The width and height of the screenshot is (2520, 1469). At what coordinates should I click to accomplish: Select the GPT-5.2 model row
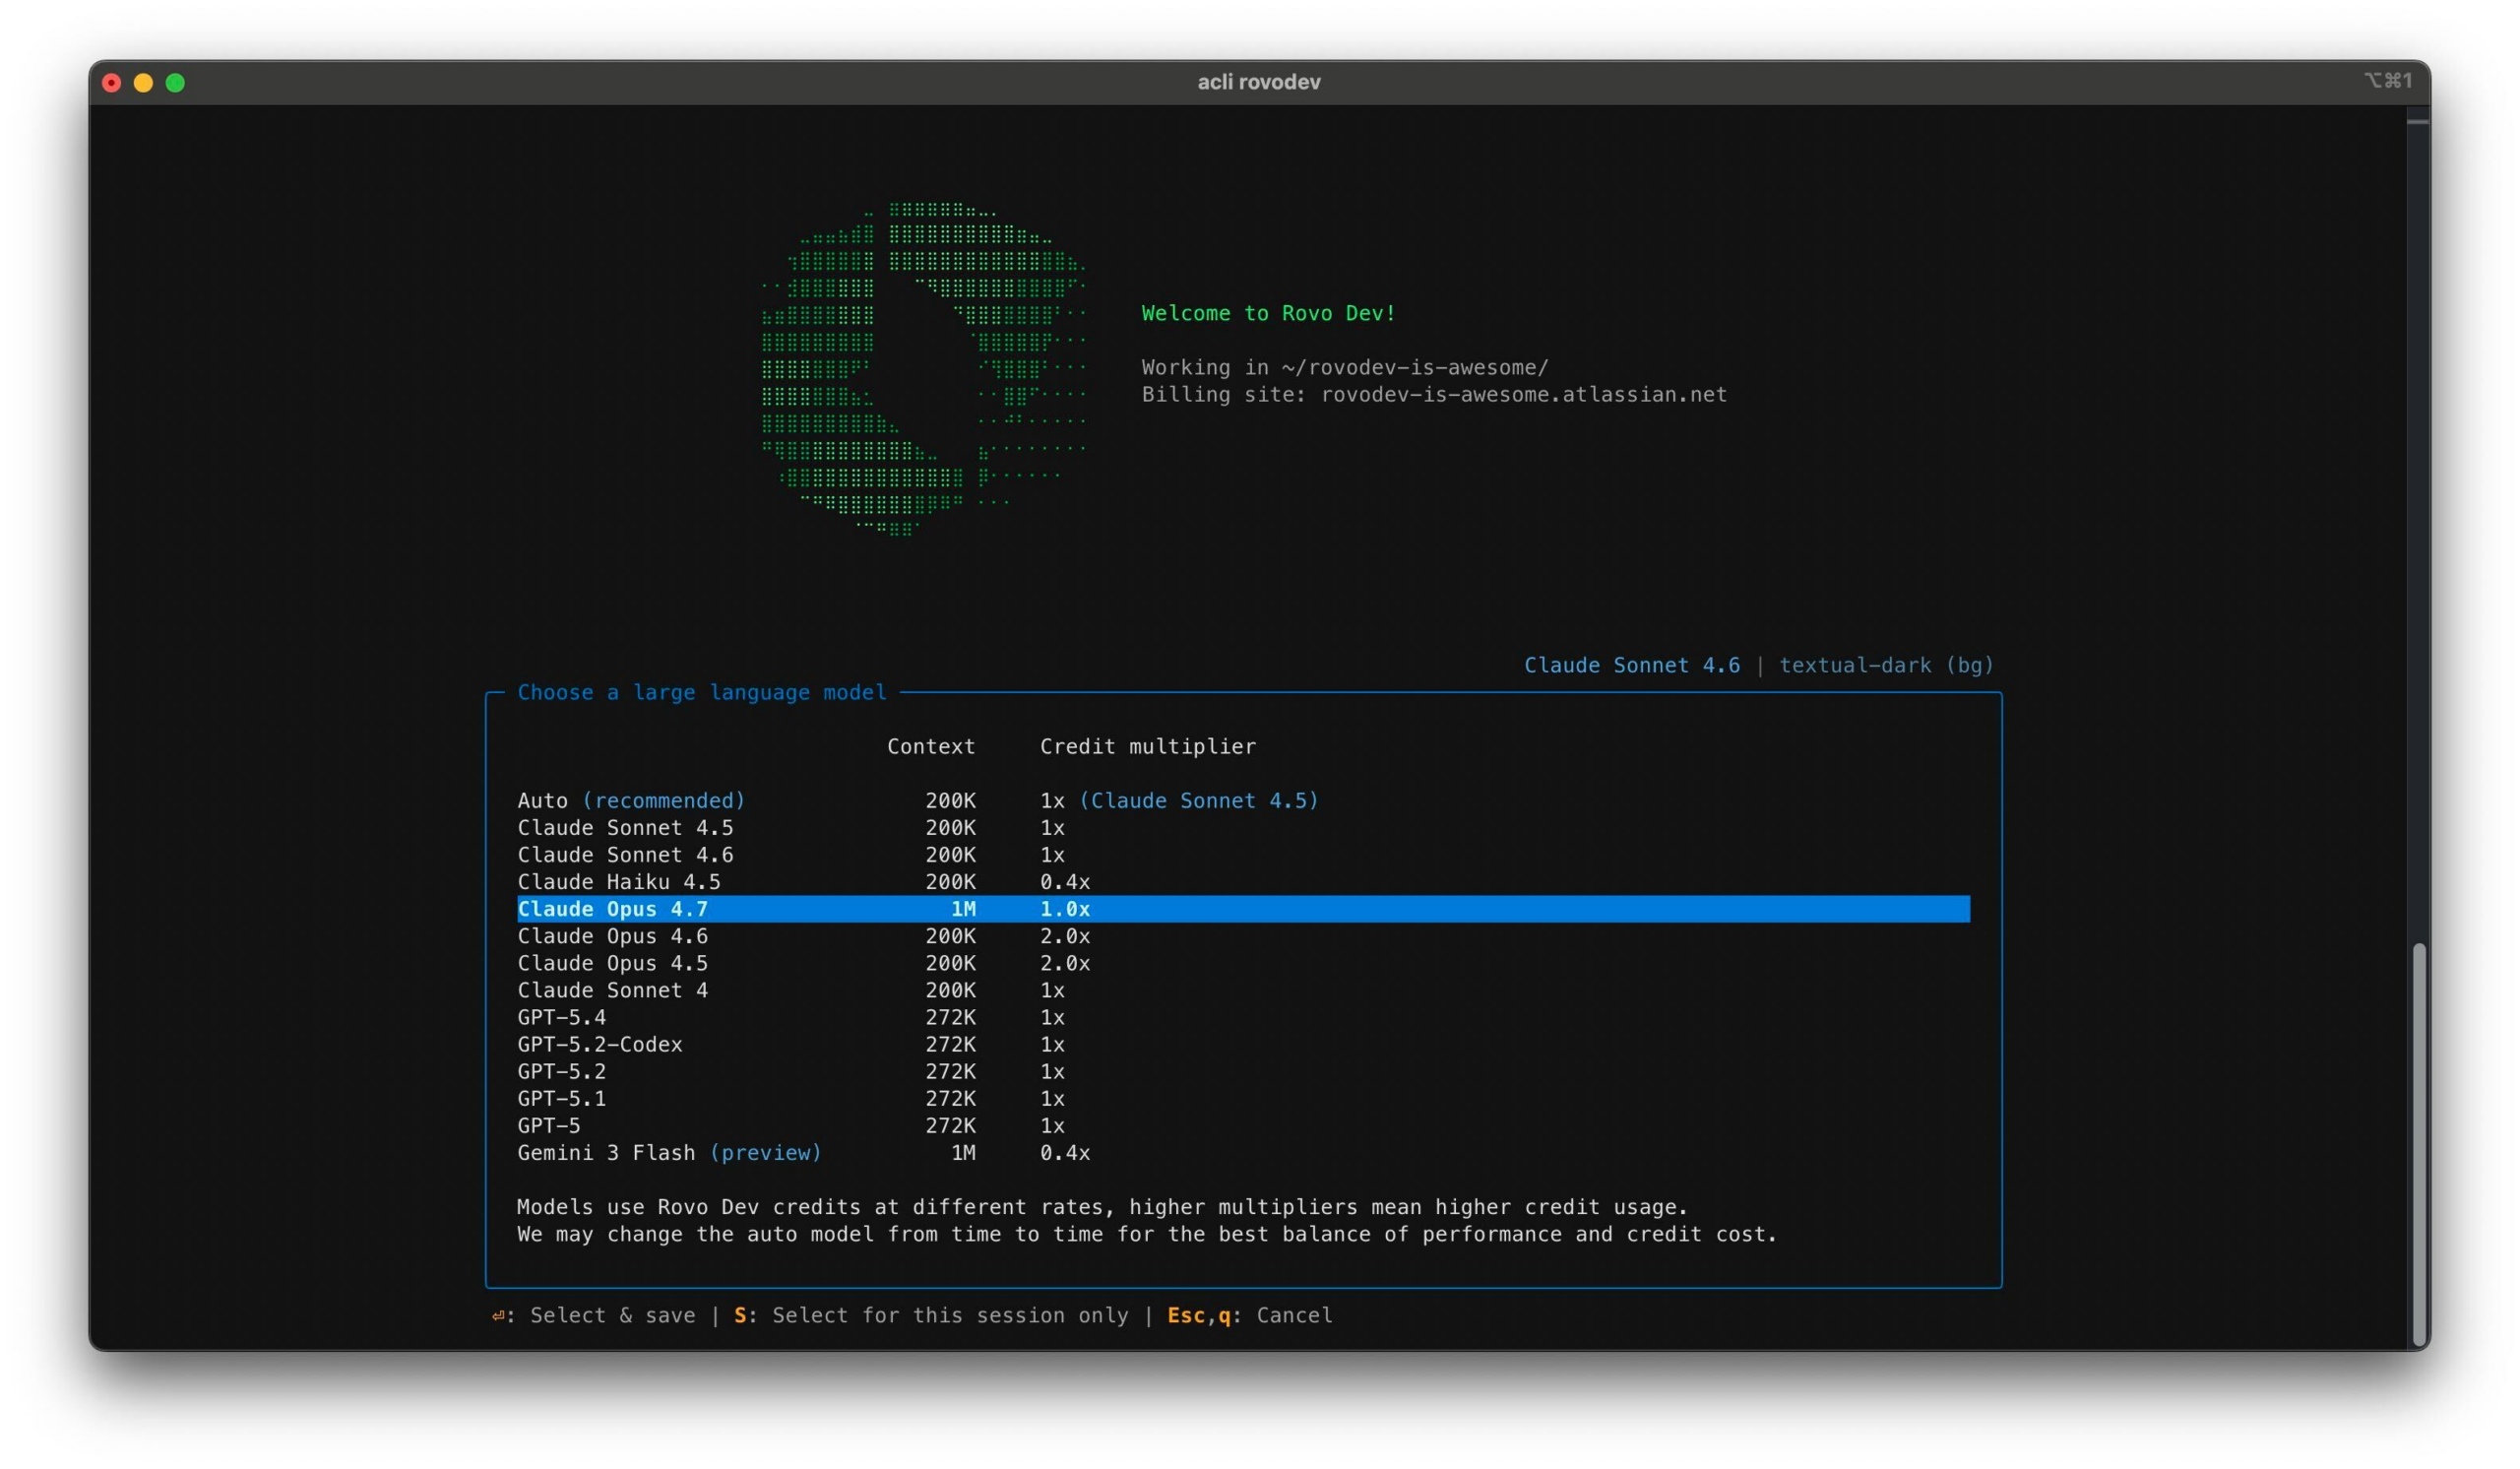point(1243,1070)
